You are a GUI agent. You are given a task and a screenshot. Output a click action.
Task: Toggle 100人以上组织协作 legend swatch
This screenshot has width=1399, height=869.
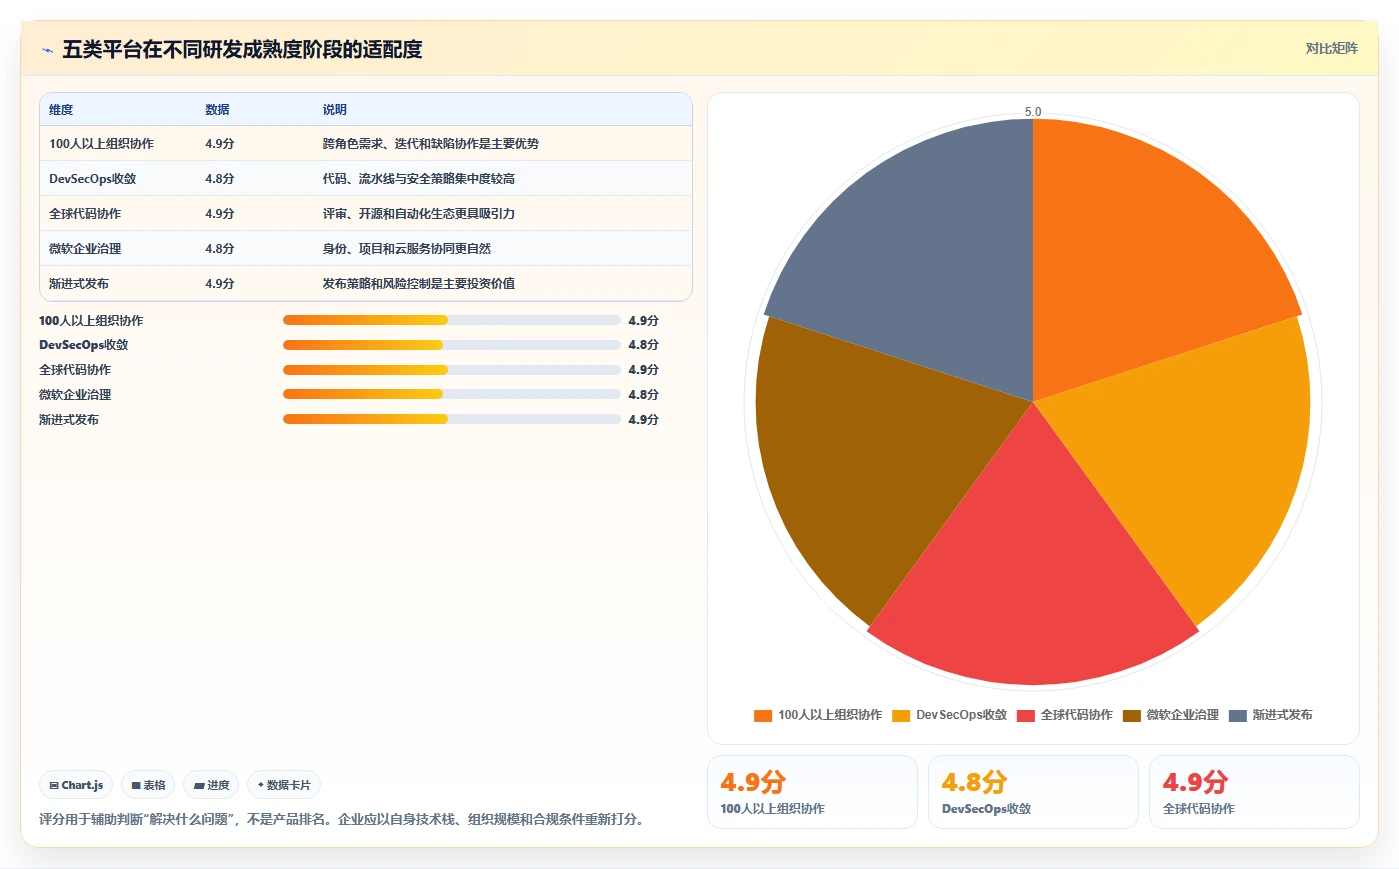point(763,715)
